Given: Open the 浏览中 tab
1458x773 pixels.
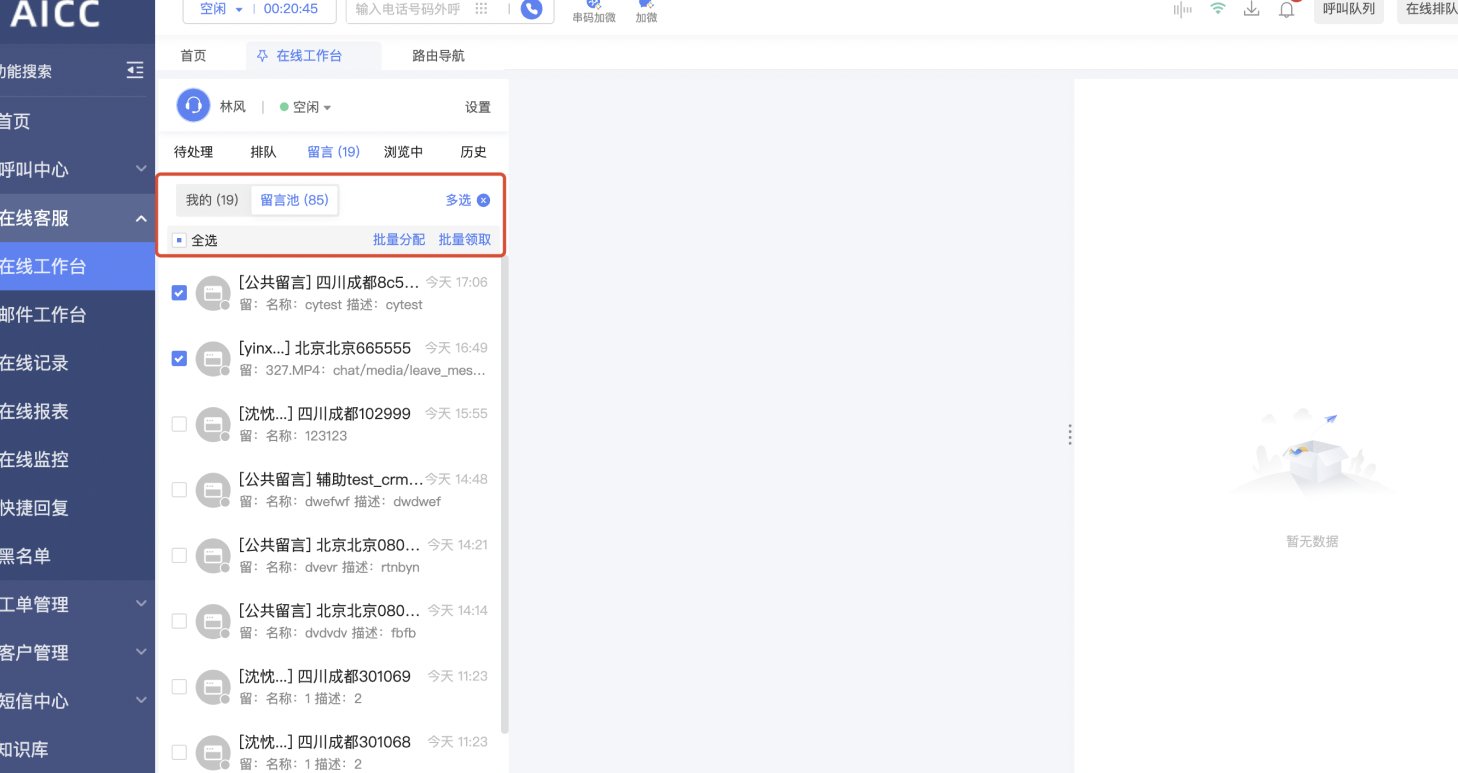Looking at the screenshot, I should click(403, 152).
